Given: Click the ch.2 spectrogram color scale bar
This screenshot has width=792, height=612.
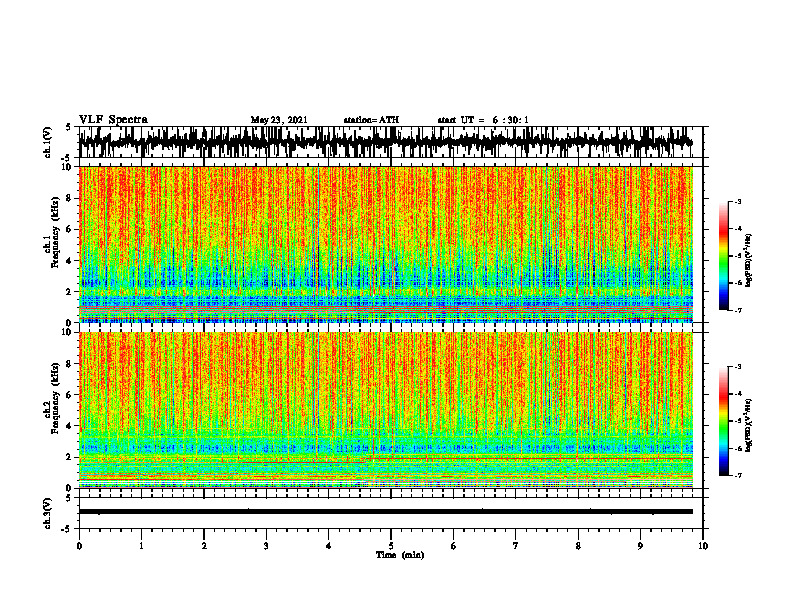Looking at the screenshot, I should [723, 421].
